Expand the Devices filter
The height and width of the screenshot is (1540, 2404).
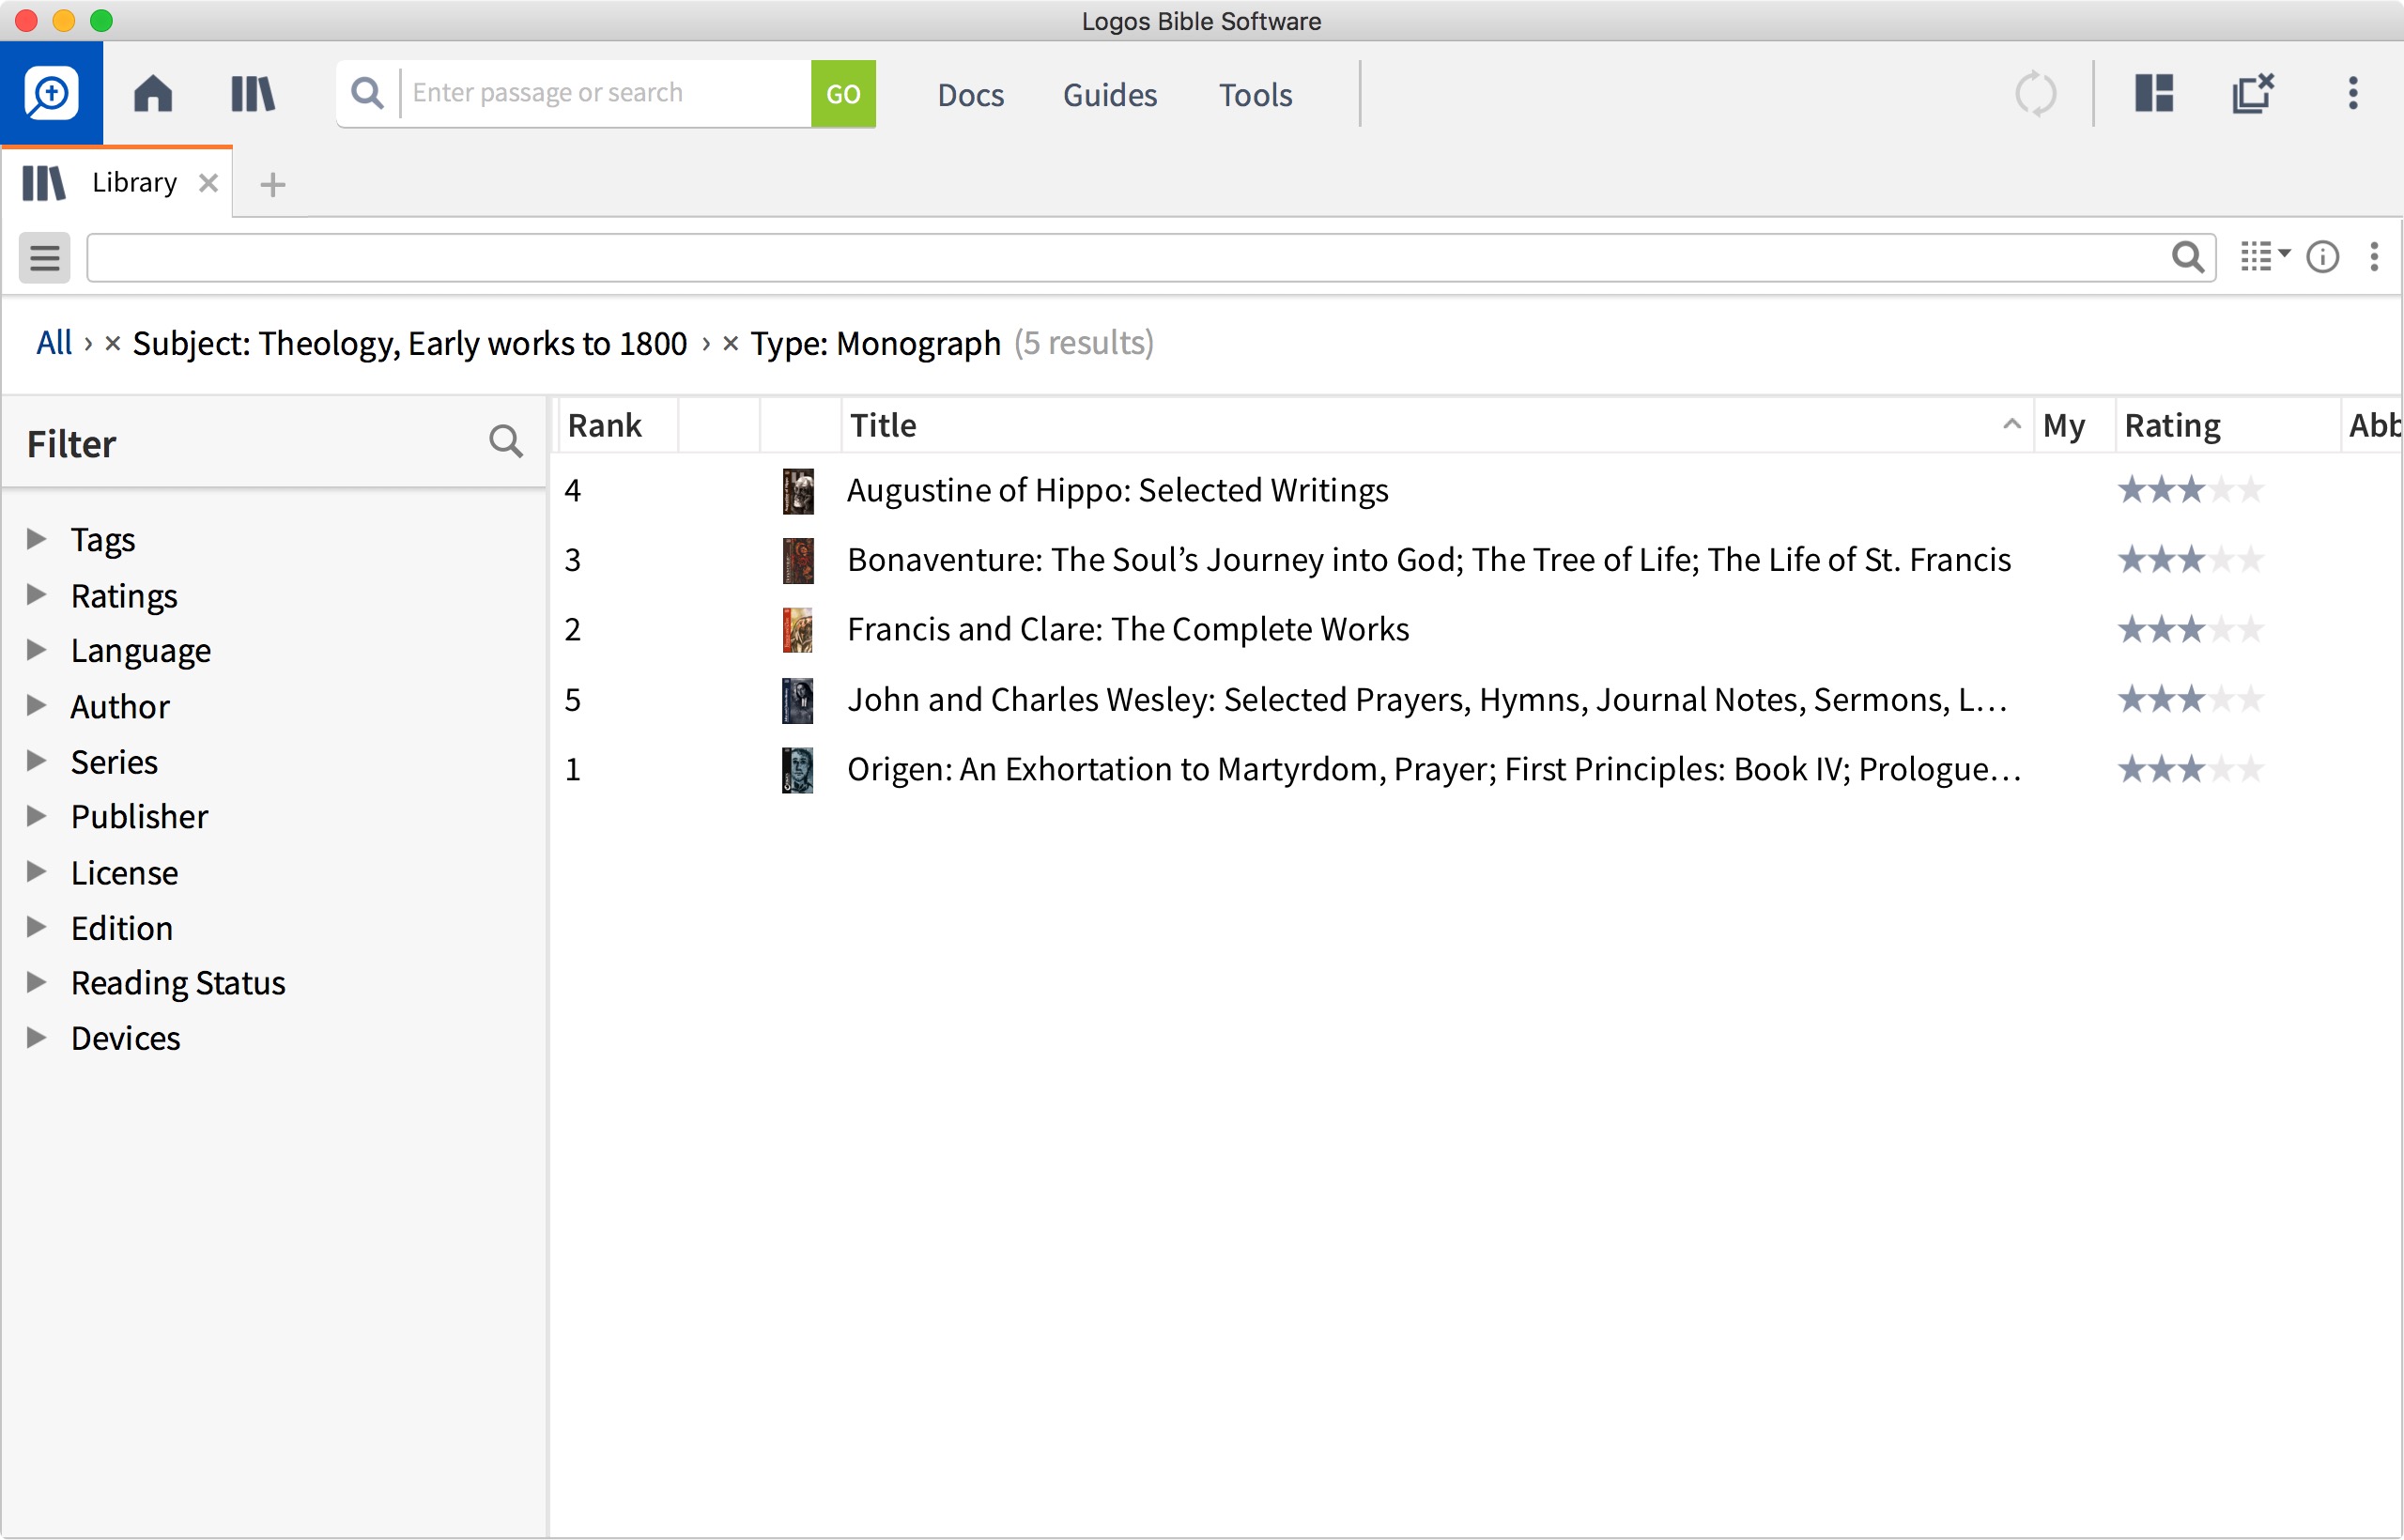tap(36, 1038)
